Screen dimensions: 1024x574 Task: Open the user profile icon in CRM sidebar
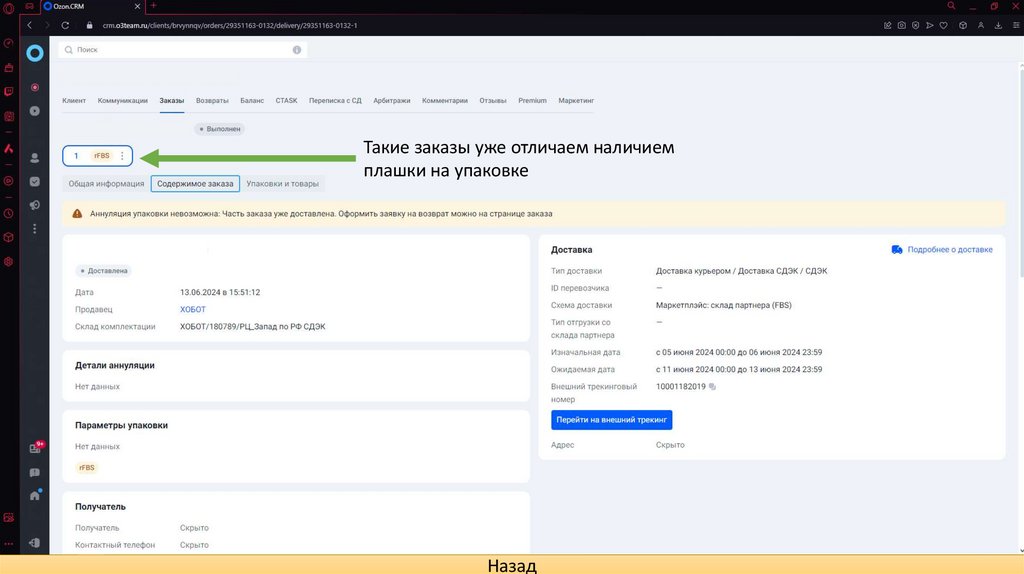tap(35, 158)
